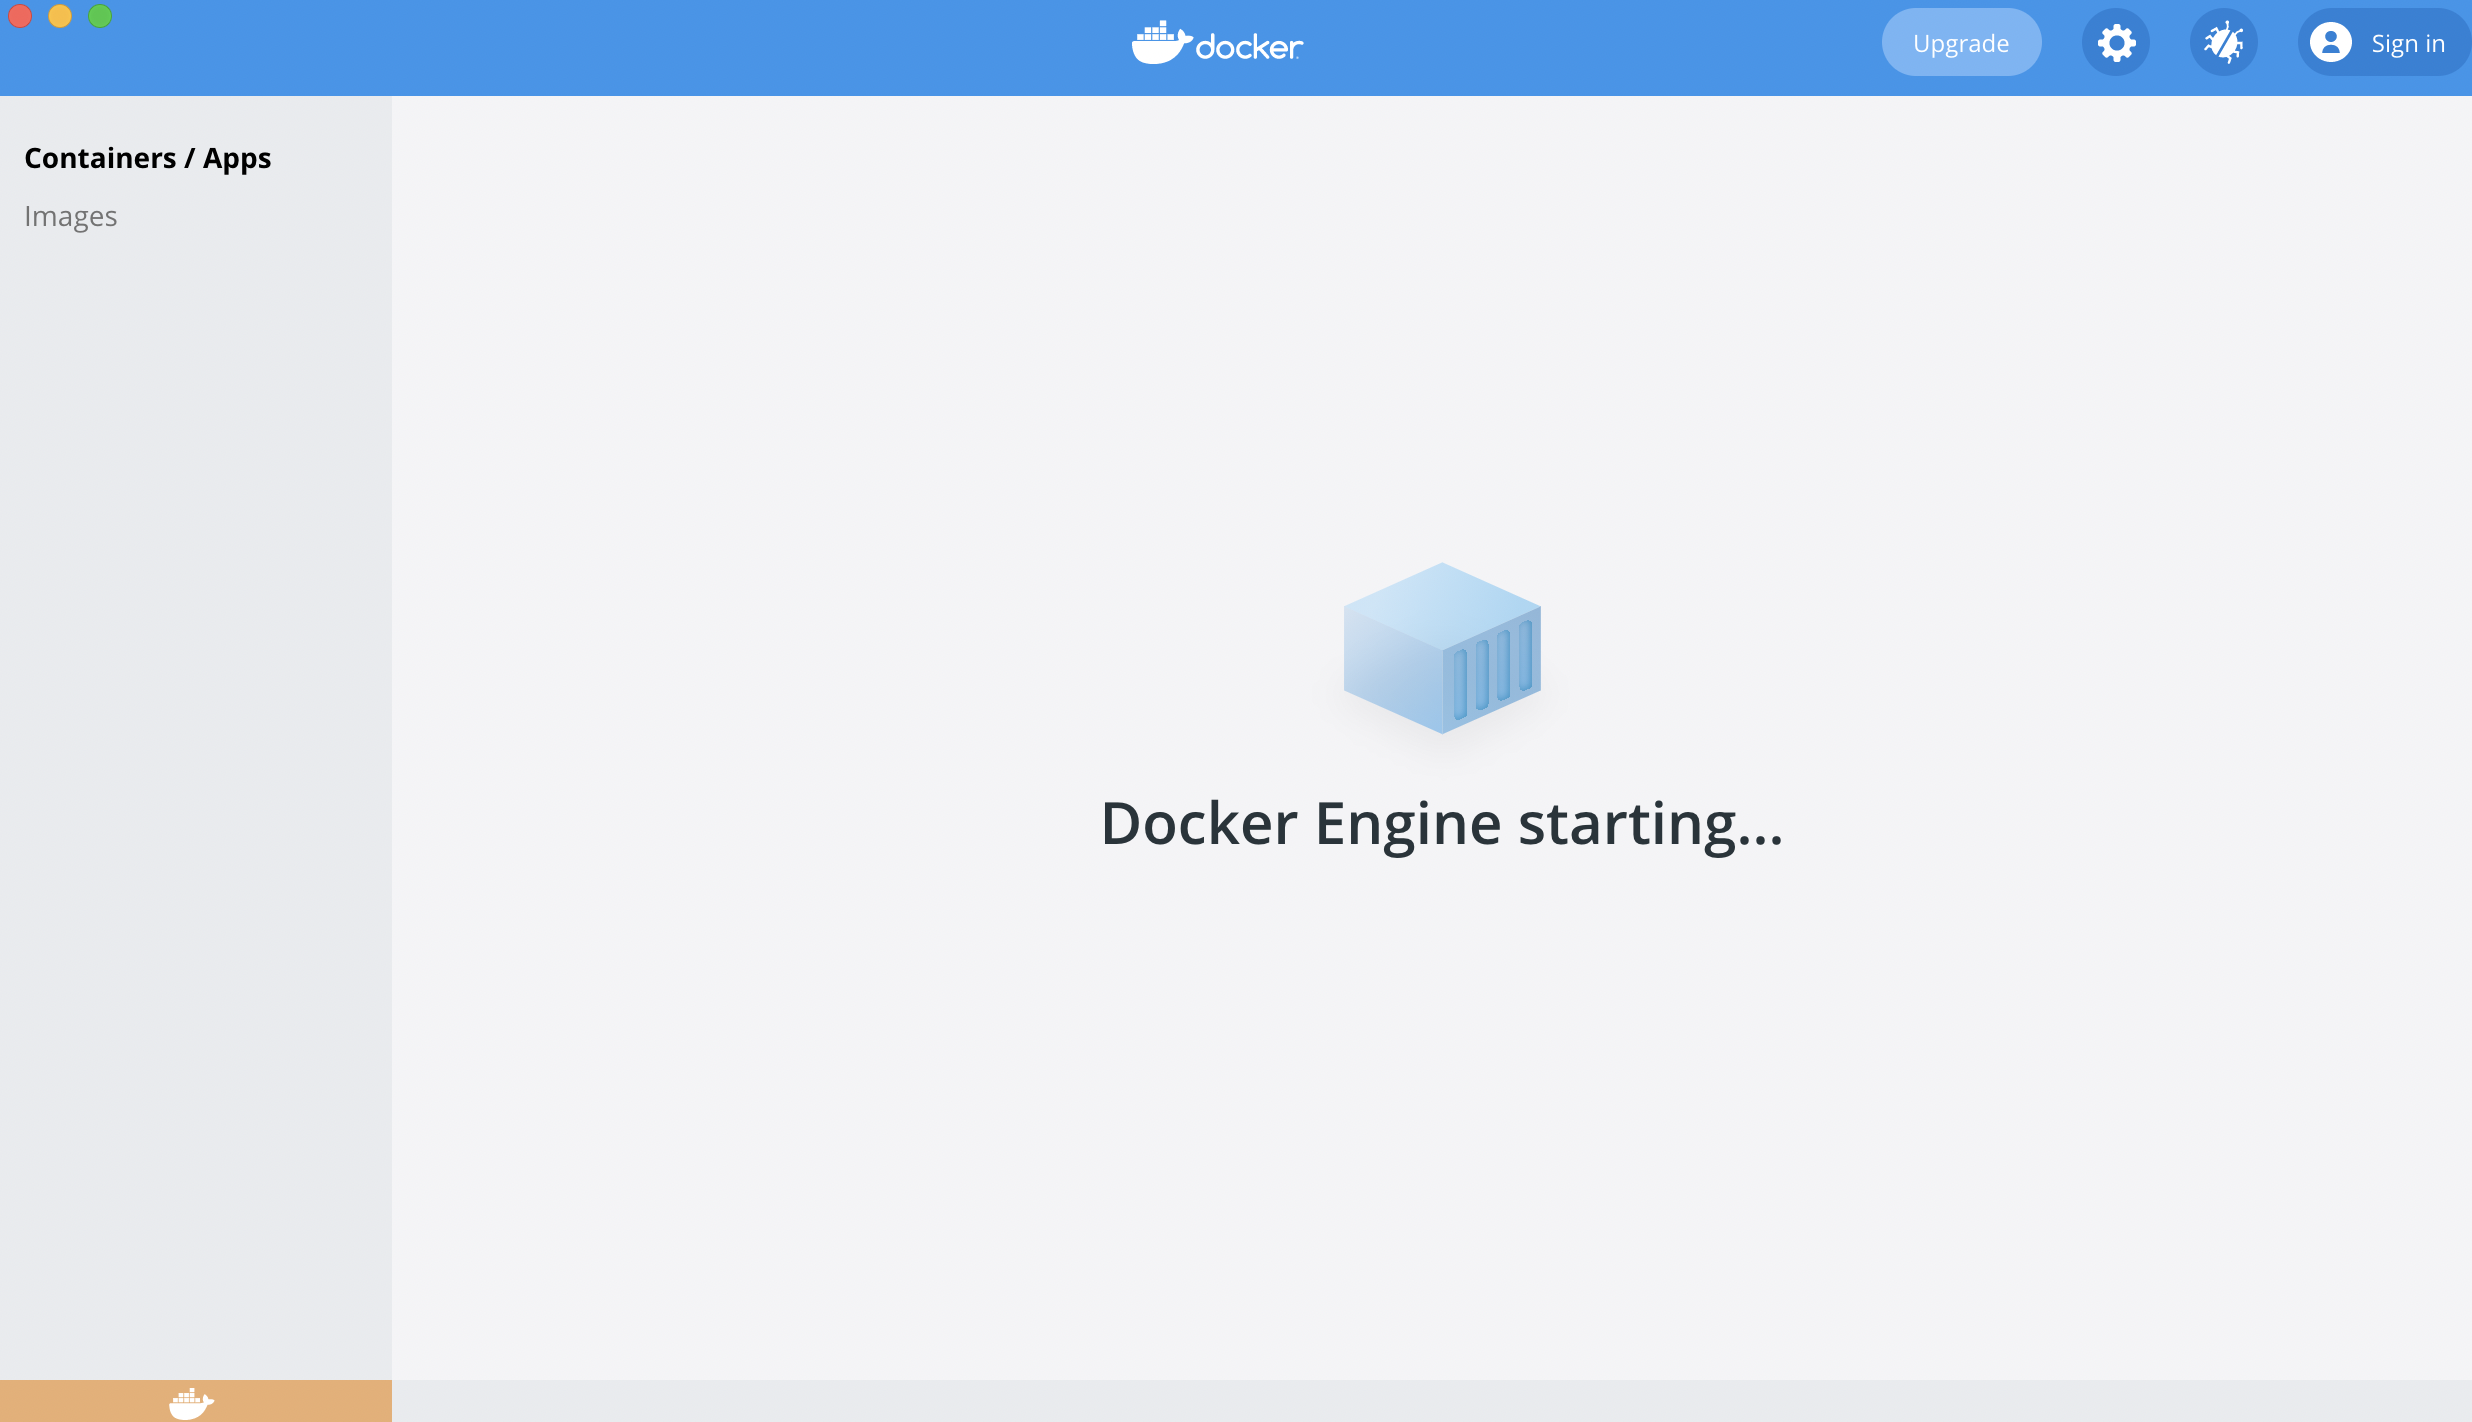The height and width of the screenshot is (1422, 2472).
Task: Click the Upgrade button
Action: pyautogui.click(x=1960, y=42)
